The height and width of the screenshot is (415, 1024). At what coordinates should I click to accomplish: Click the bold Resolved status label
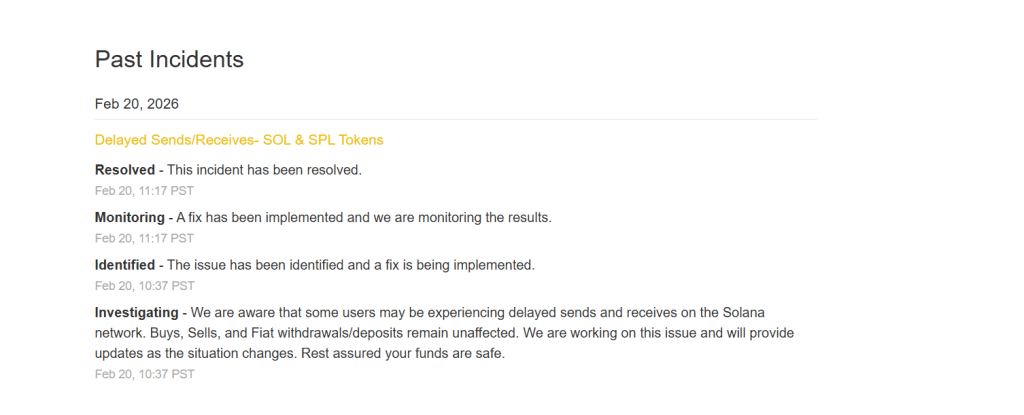125,170
